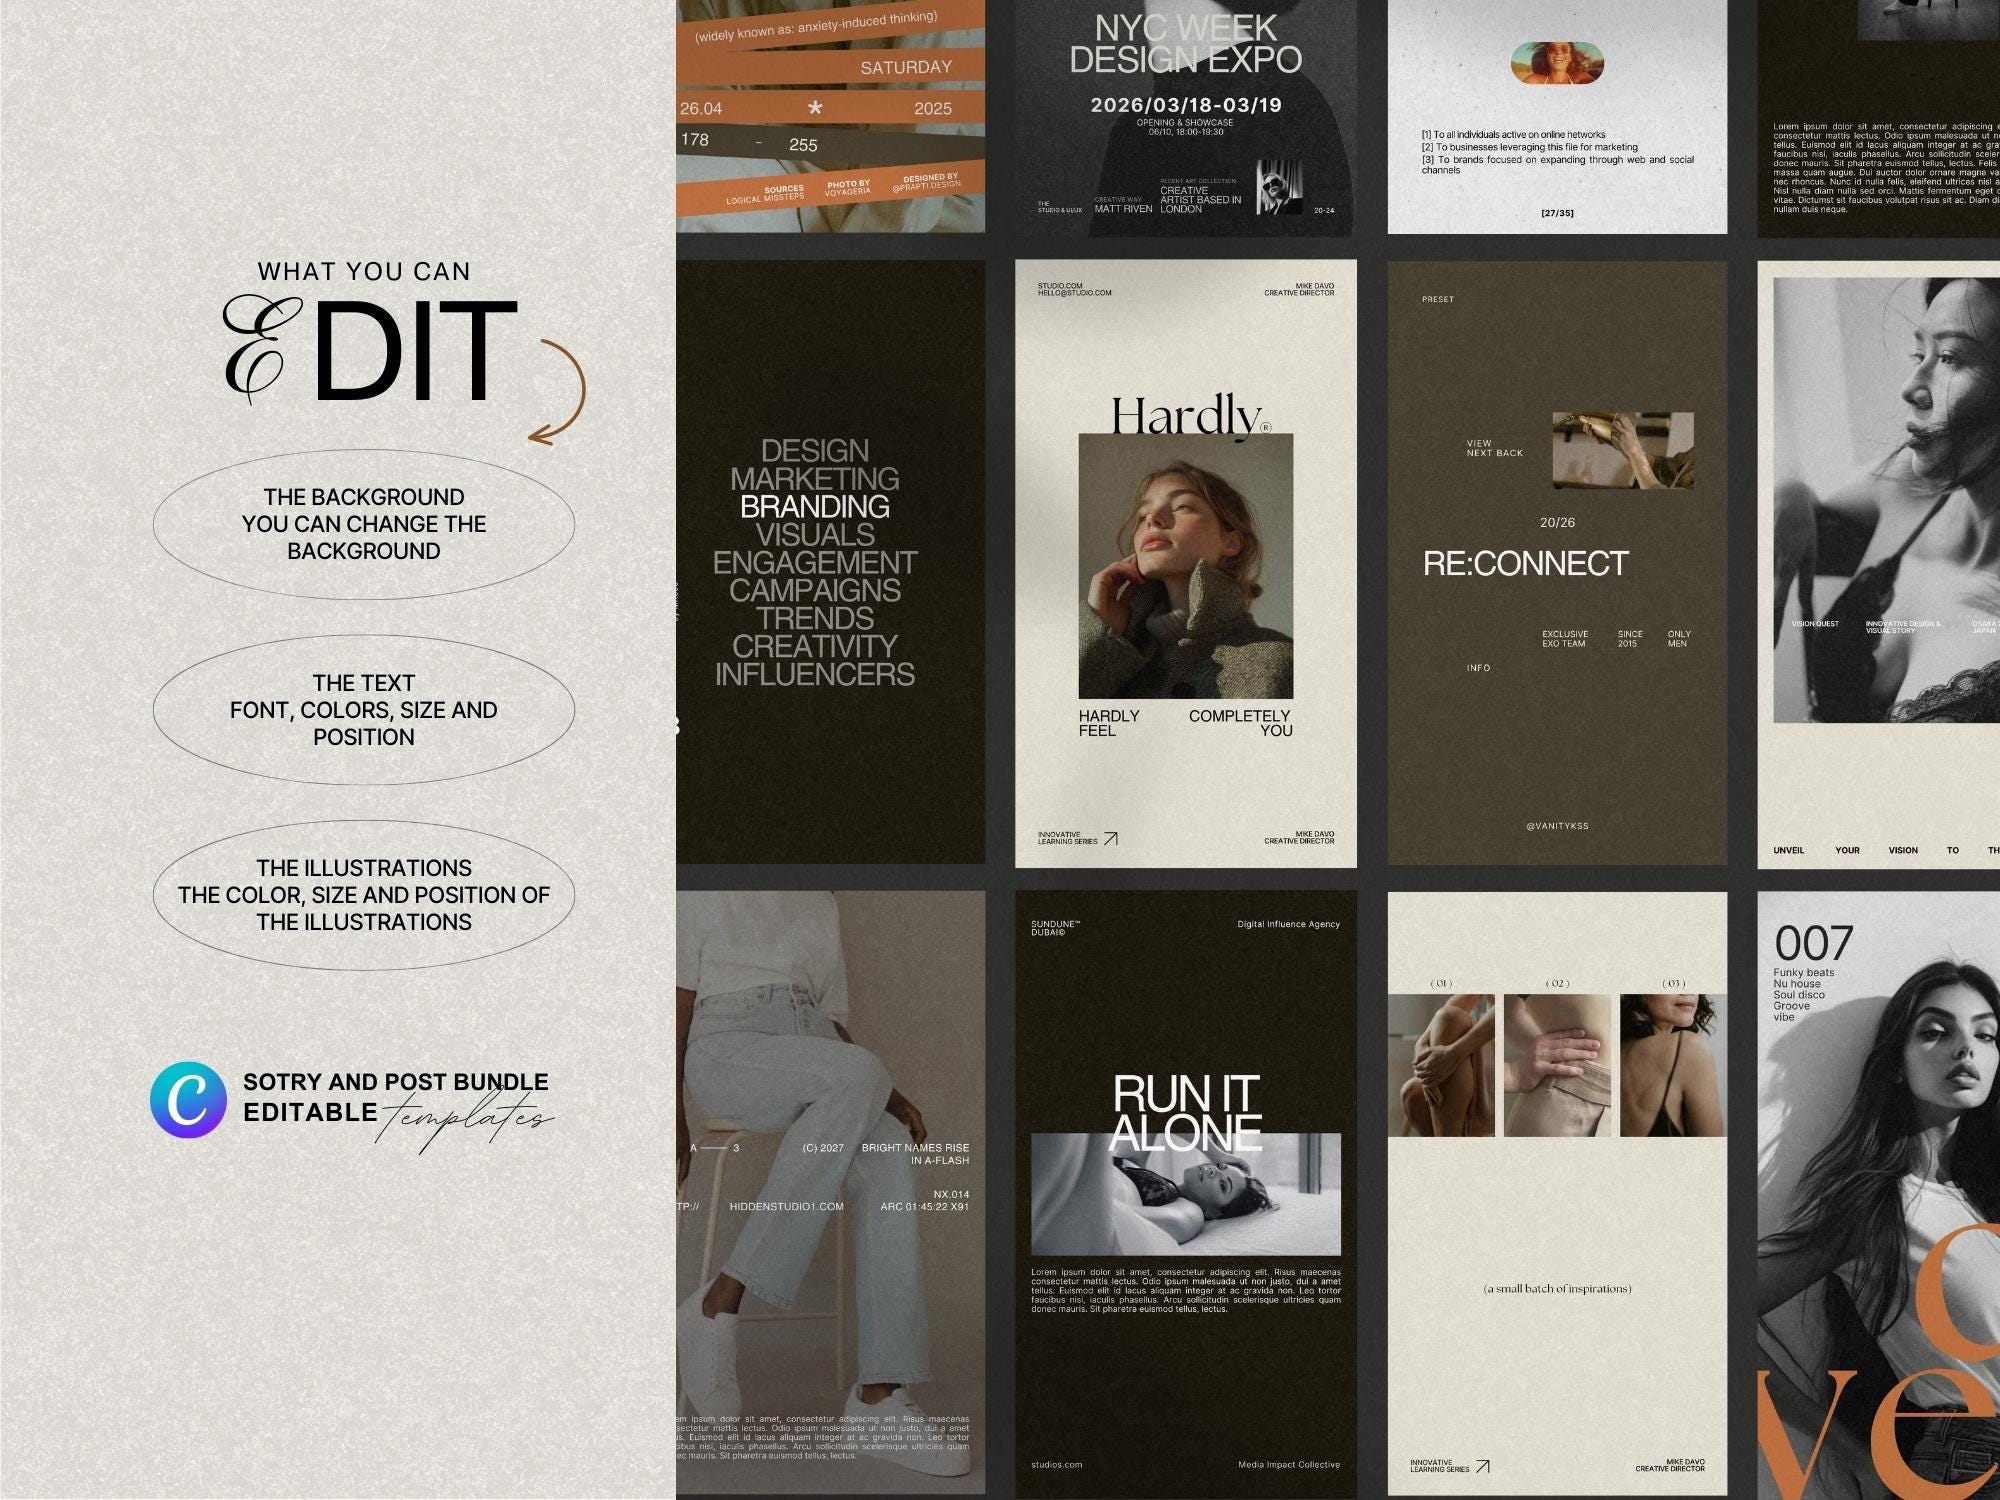Image resolution: width=2000 pixels, height=1500 pixels.
Task: Select the Hardly portrait template thumbnail
Action: (1186, 564)
